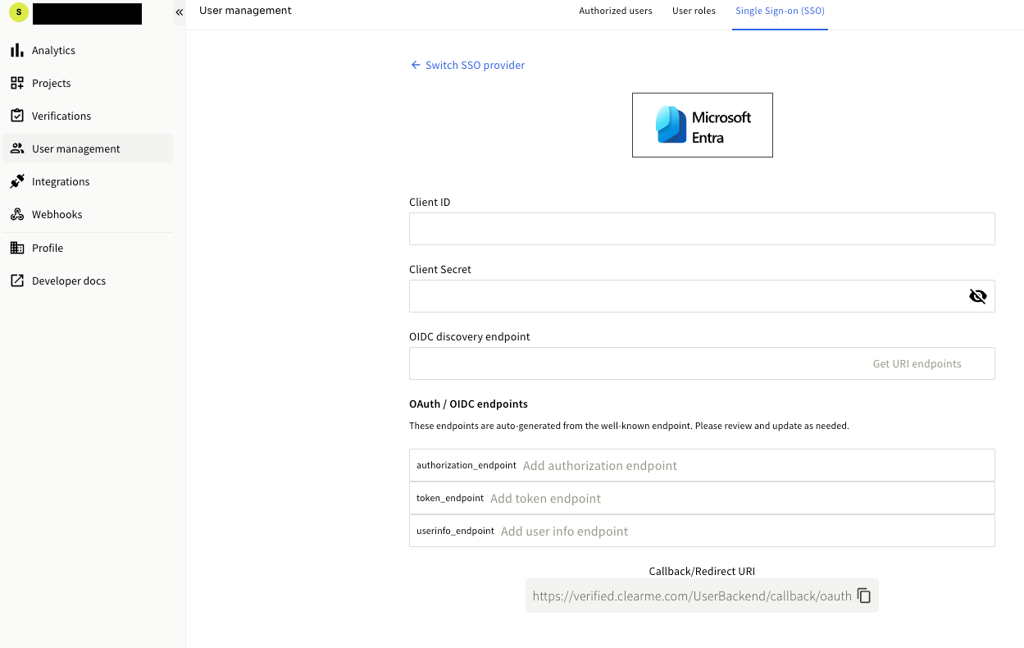Click the Developer docs external link icon

point(17,280)
